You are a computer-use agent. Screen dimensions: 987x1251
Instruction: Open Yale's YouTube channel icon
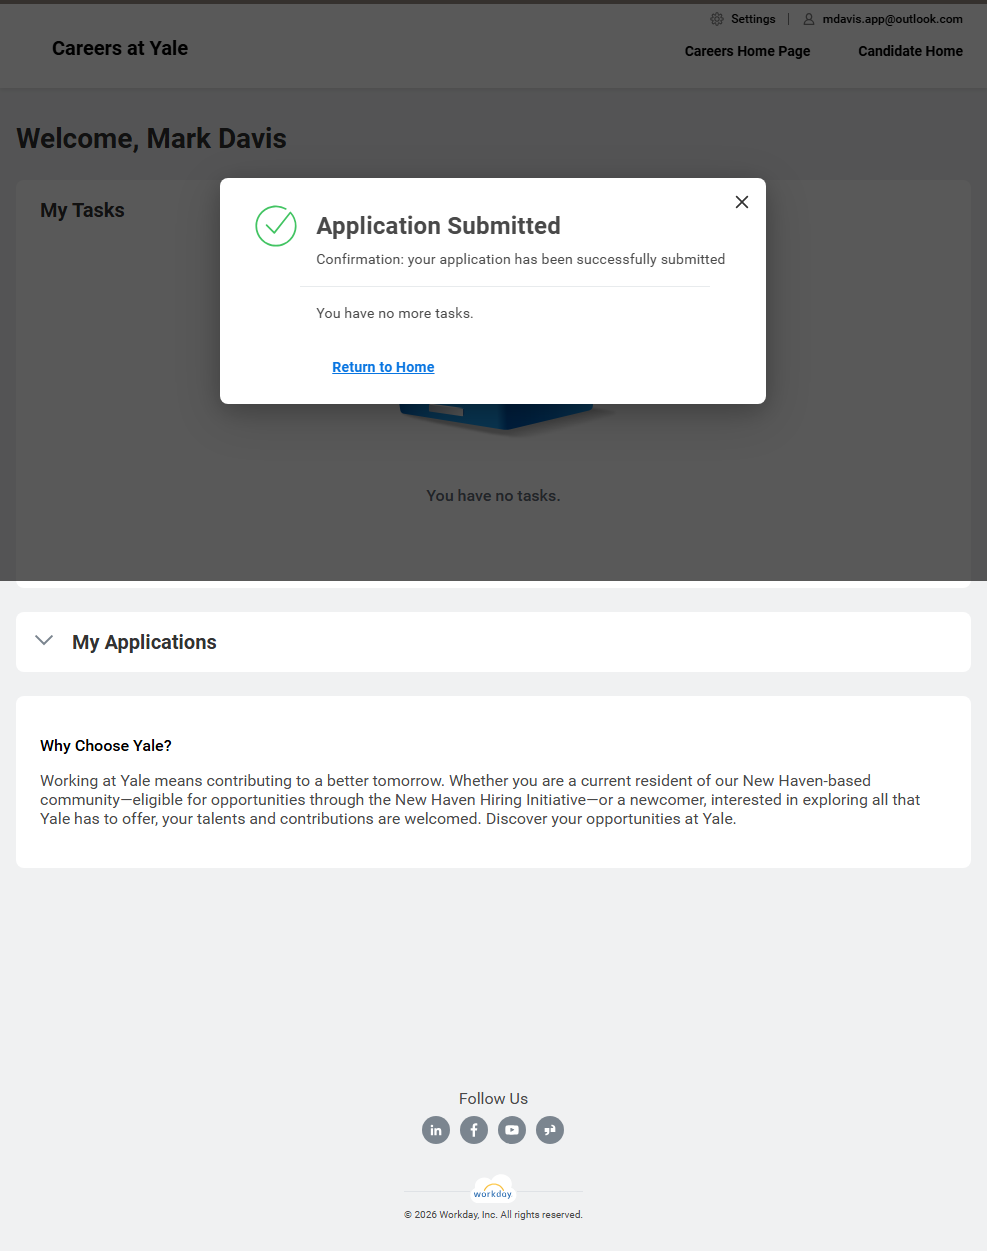512,1130
